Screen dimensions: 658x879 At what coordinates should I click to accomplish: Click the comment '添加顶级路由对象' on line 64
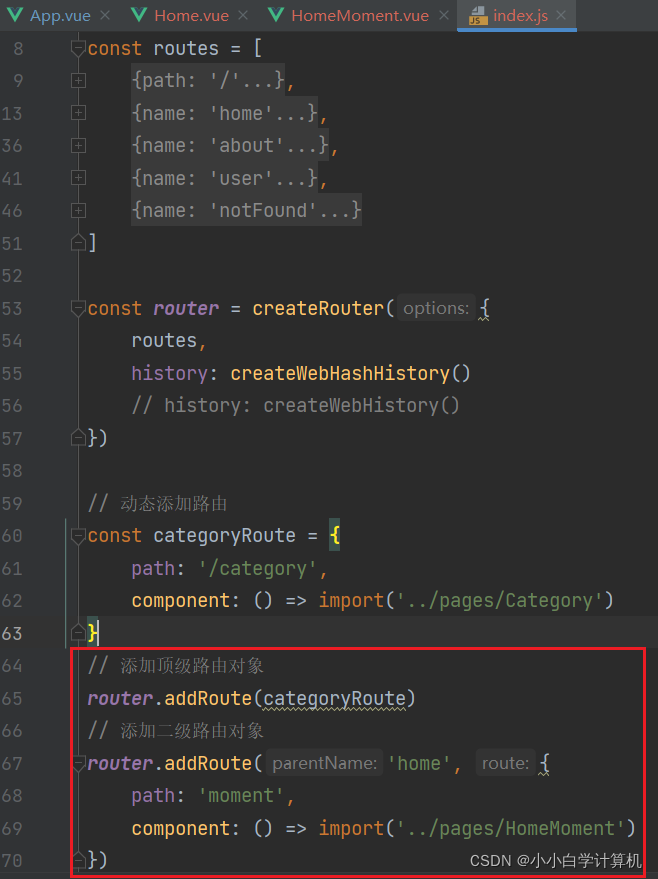pyautogui.click(x=192, y=666)
